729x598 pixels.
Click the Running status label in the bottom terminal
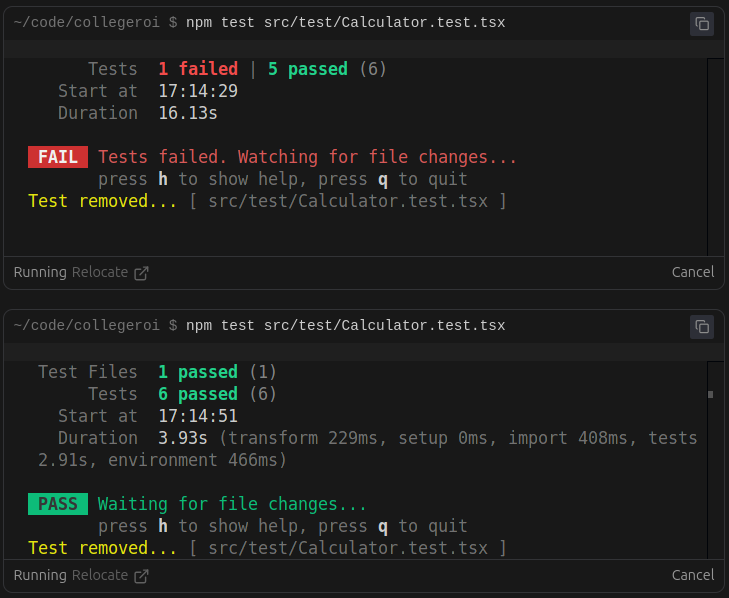pos(40,575)
